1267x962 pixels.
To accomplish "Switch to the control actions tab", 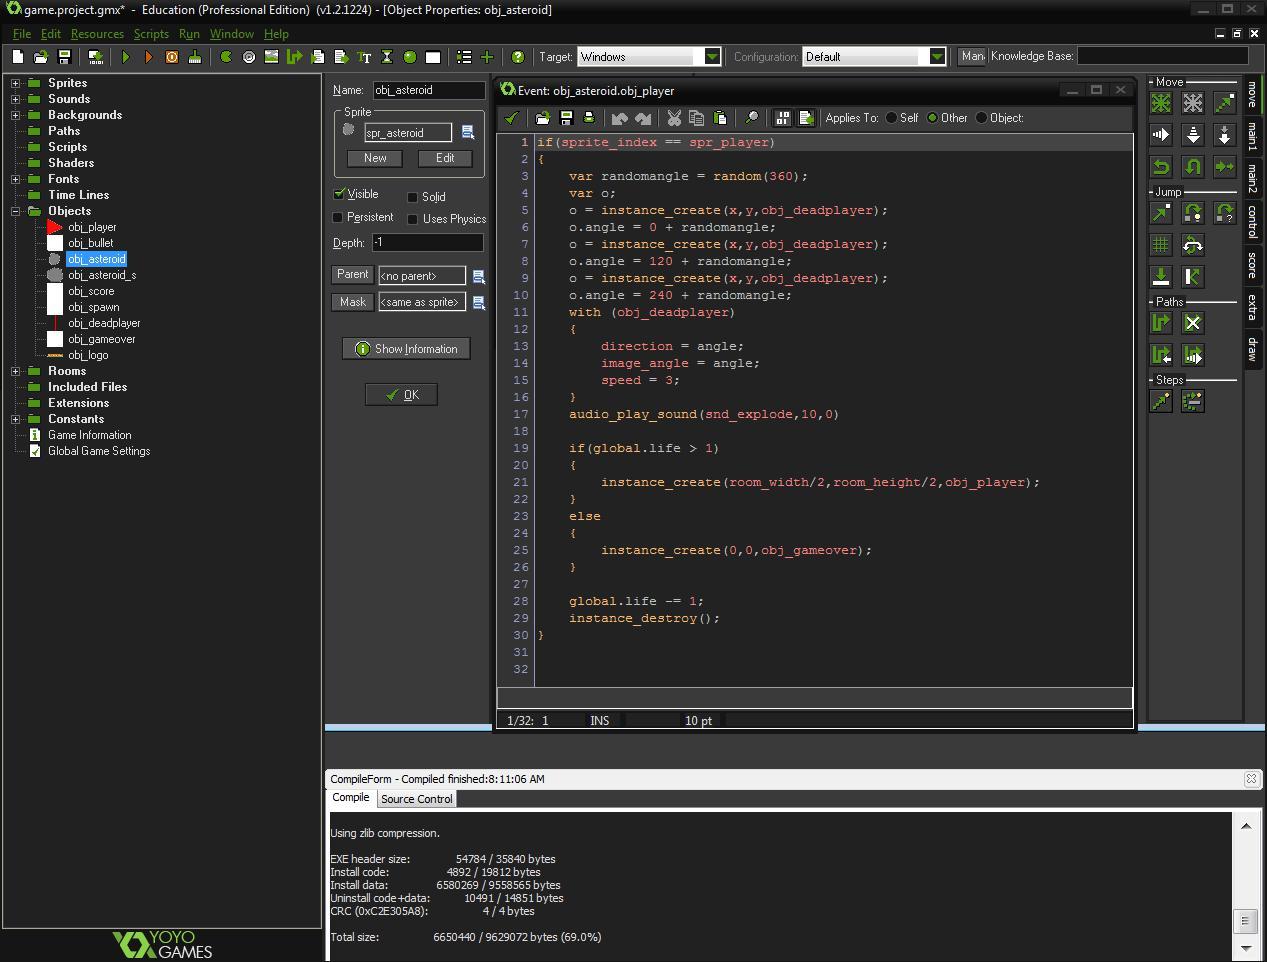I will [x=1251, y=221].
